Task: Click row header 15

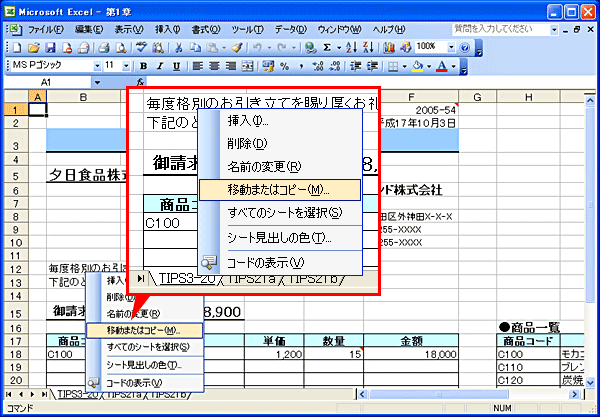Action: click(15, 313)
